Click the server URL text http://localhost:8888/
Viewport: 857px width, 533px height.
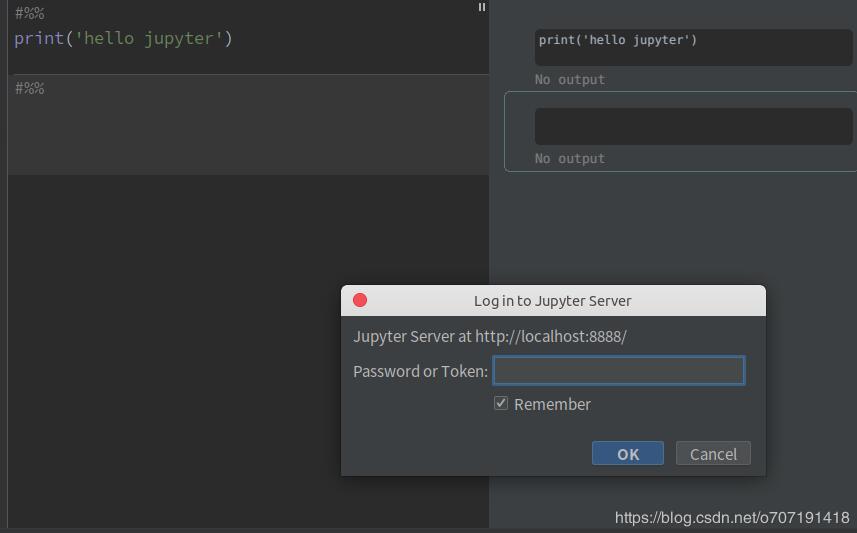point(551,336)
